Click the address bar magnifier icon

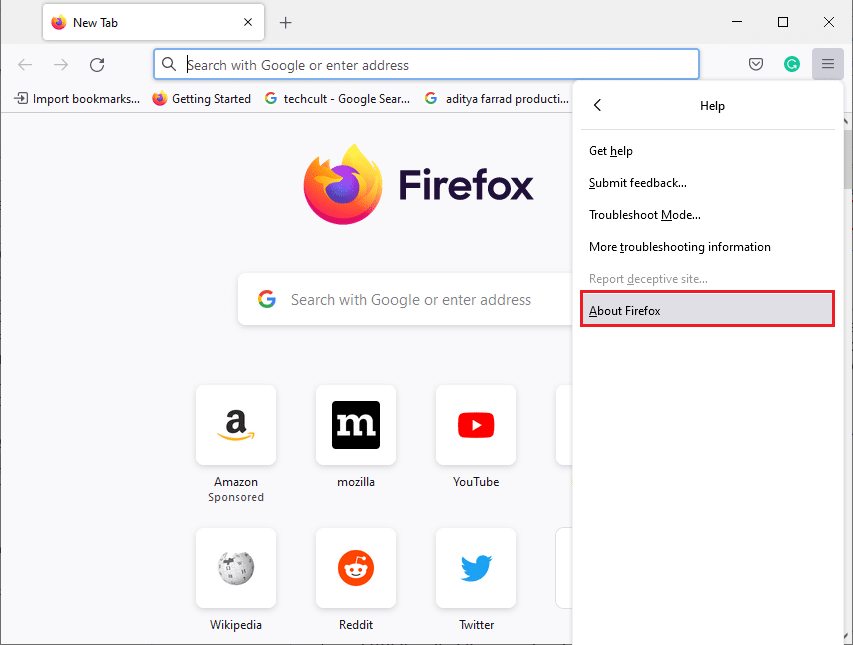169,64
